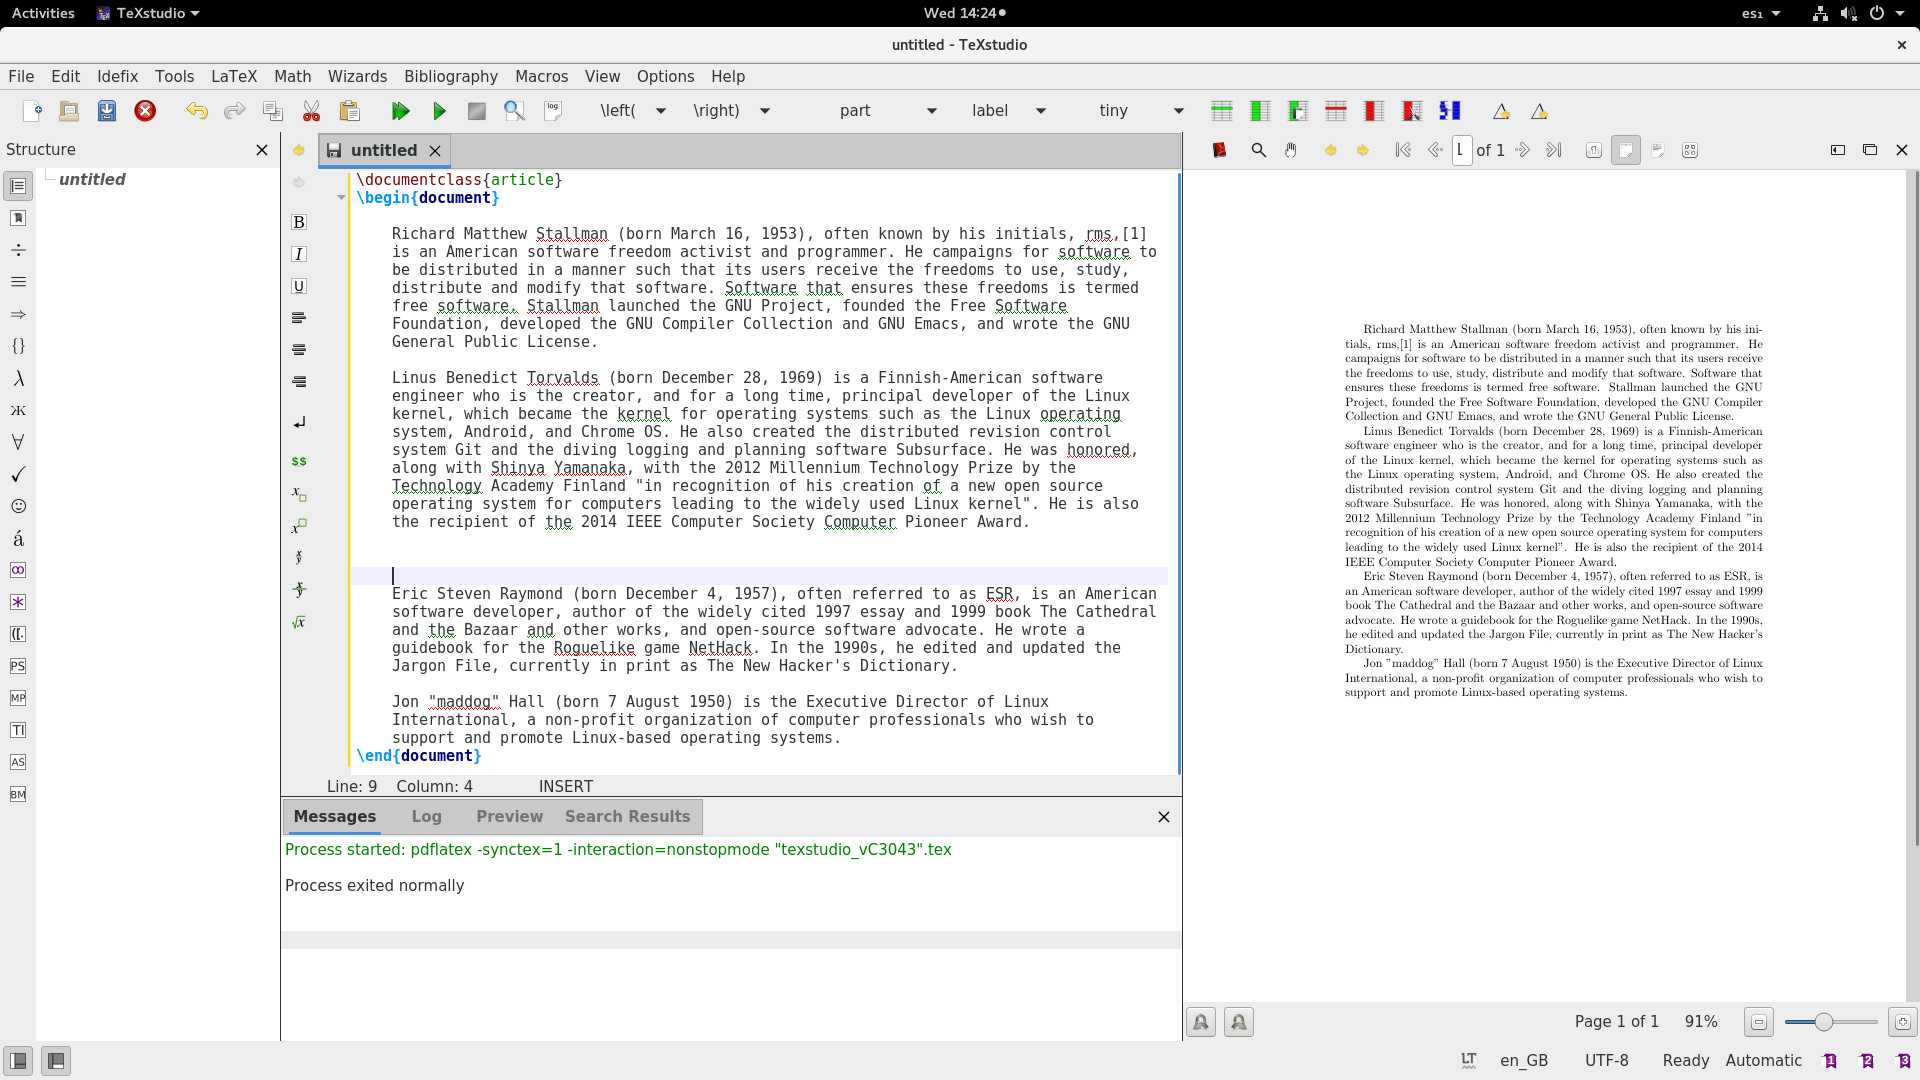Click the Undo icon in toolbar
This screenshot has width=1920, height=1080.
click(x=196, y=111)
